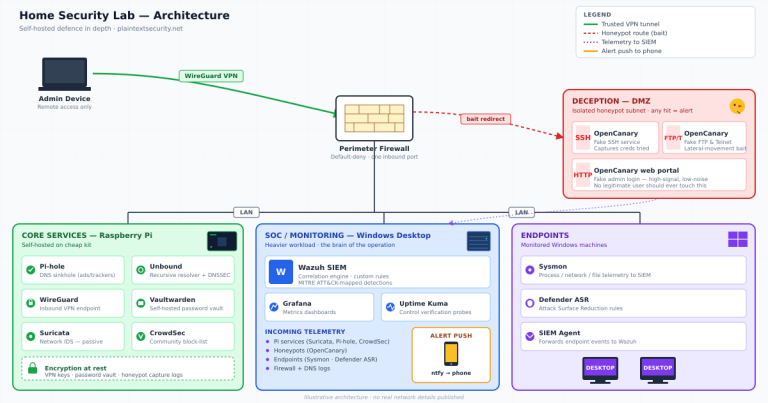Click the second DESKTOP monitor icon
This screenshot has height=403, width=768.
click(x=658, y=370)
